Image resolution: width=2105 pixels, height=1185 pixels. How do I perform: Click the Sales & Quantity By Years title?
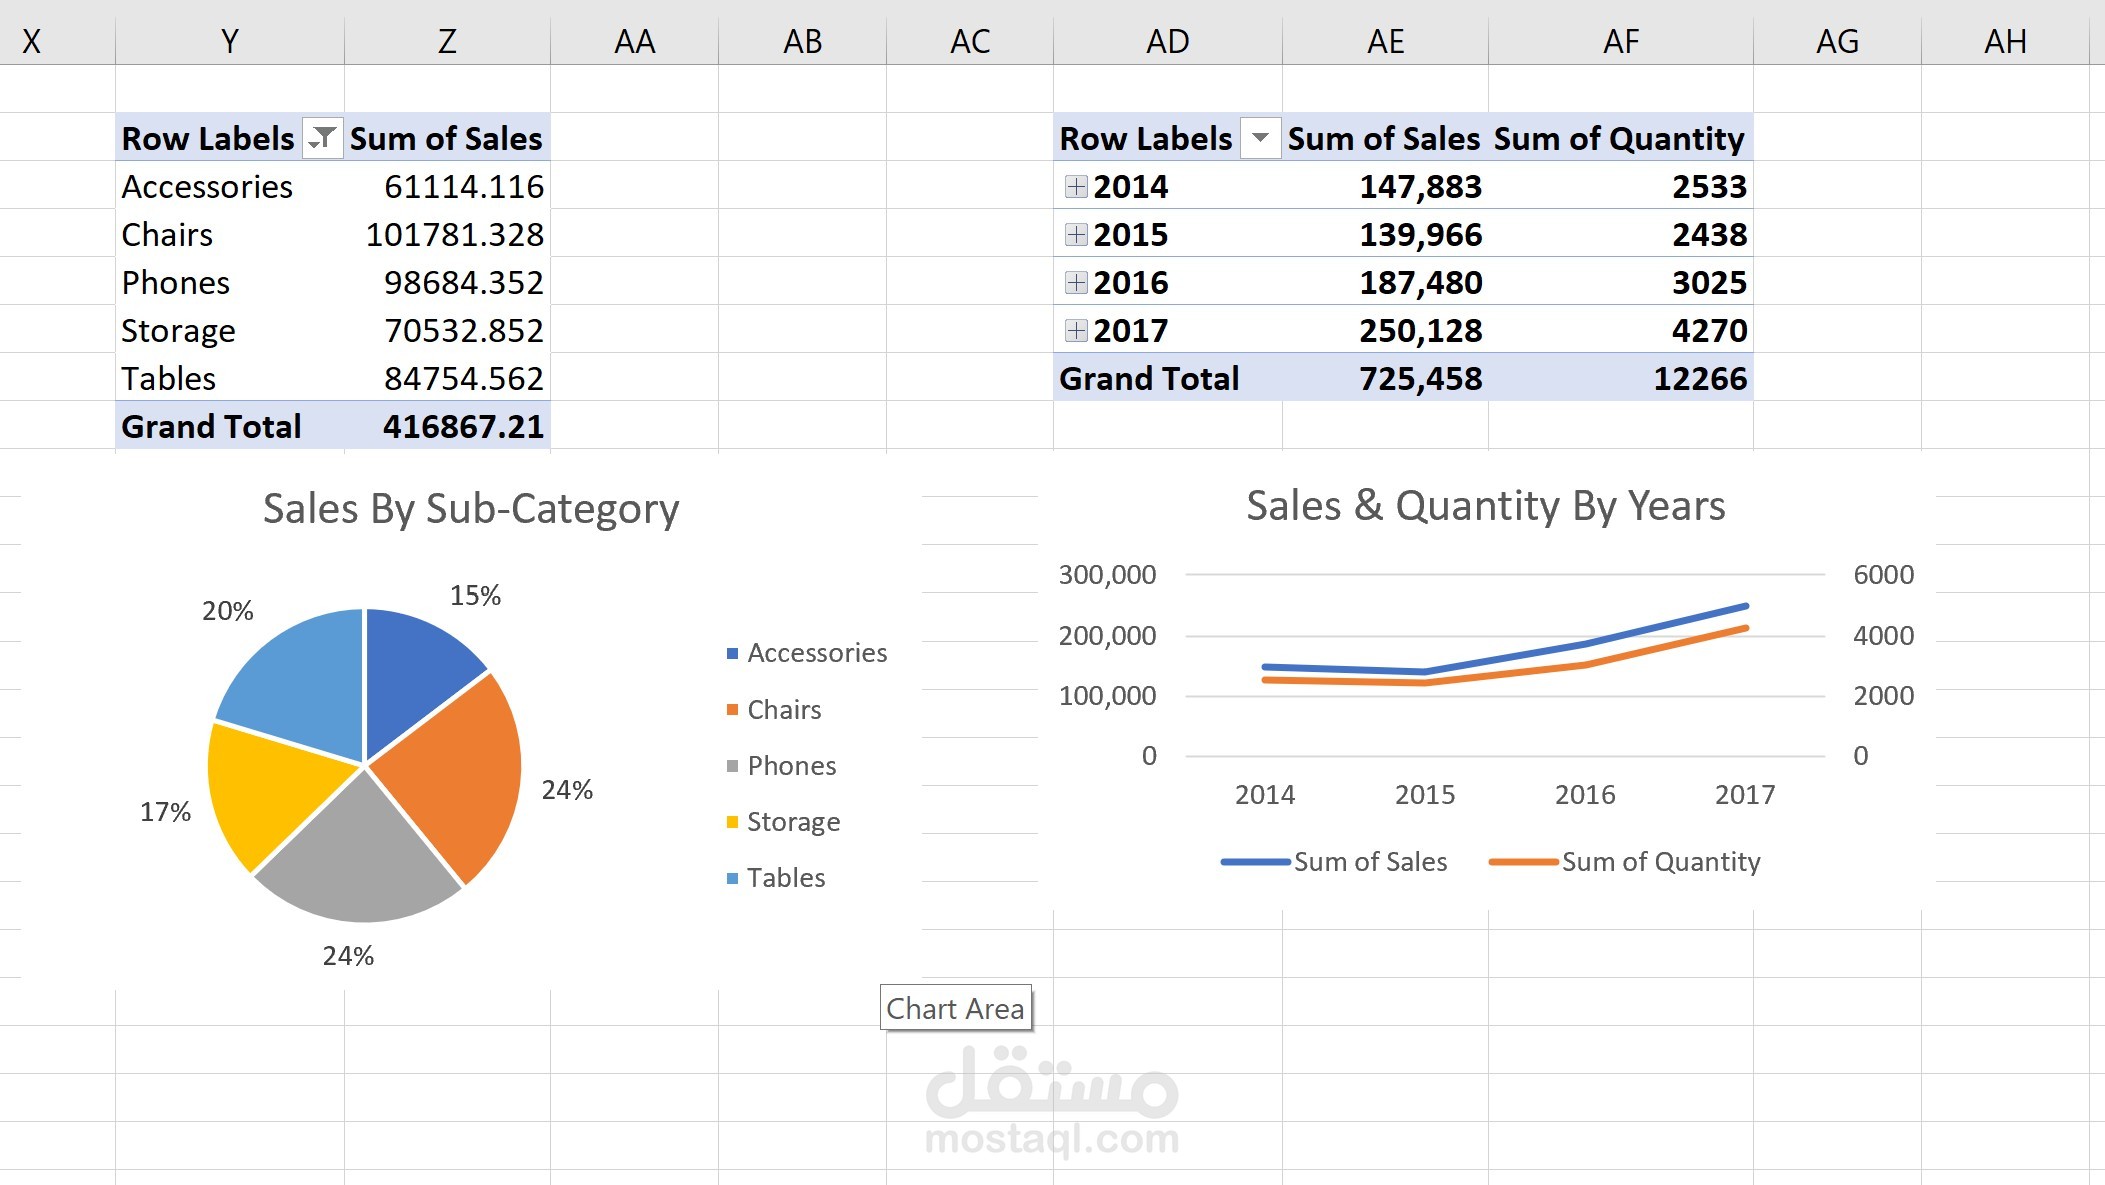point(1485,506)
